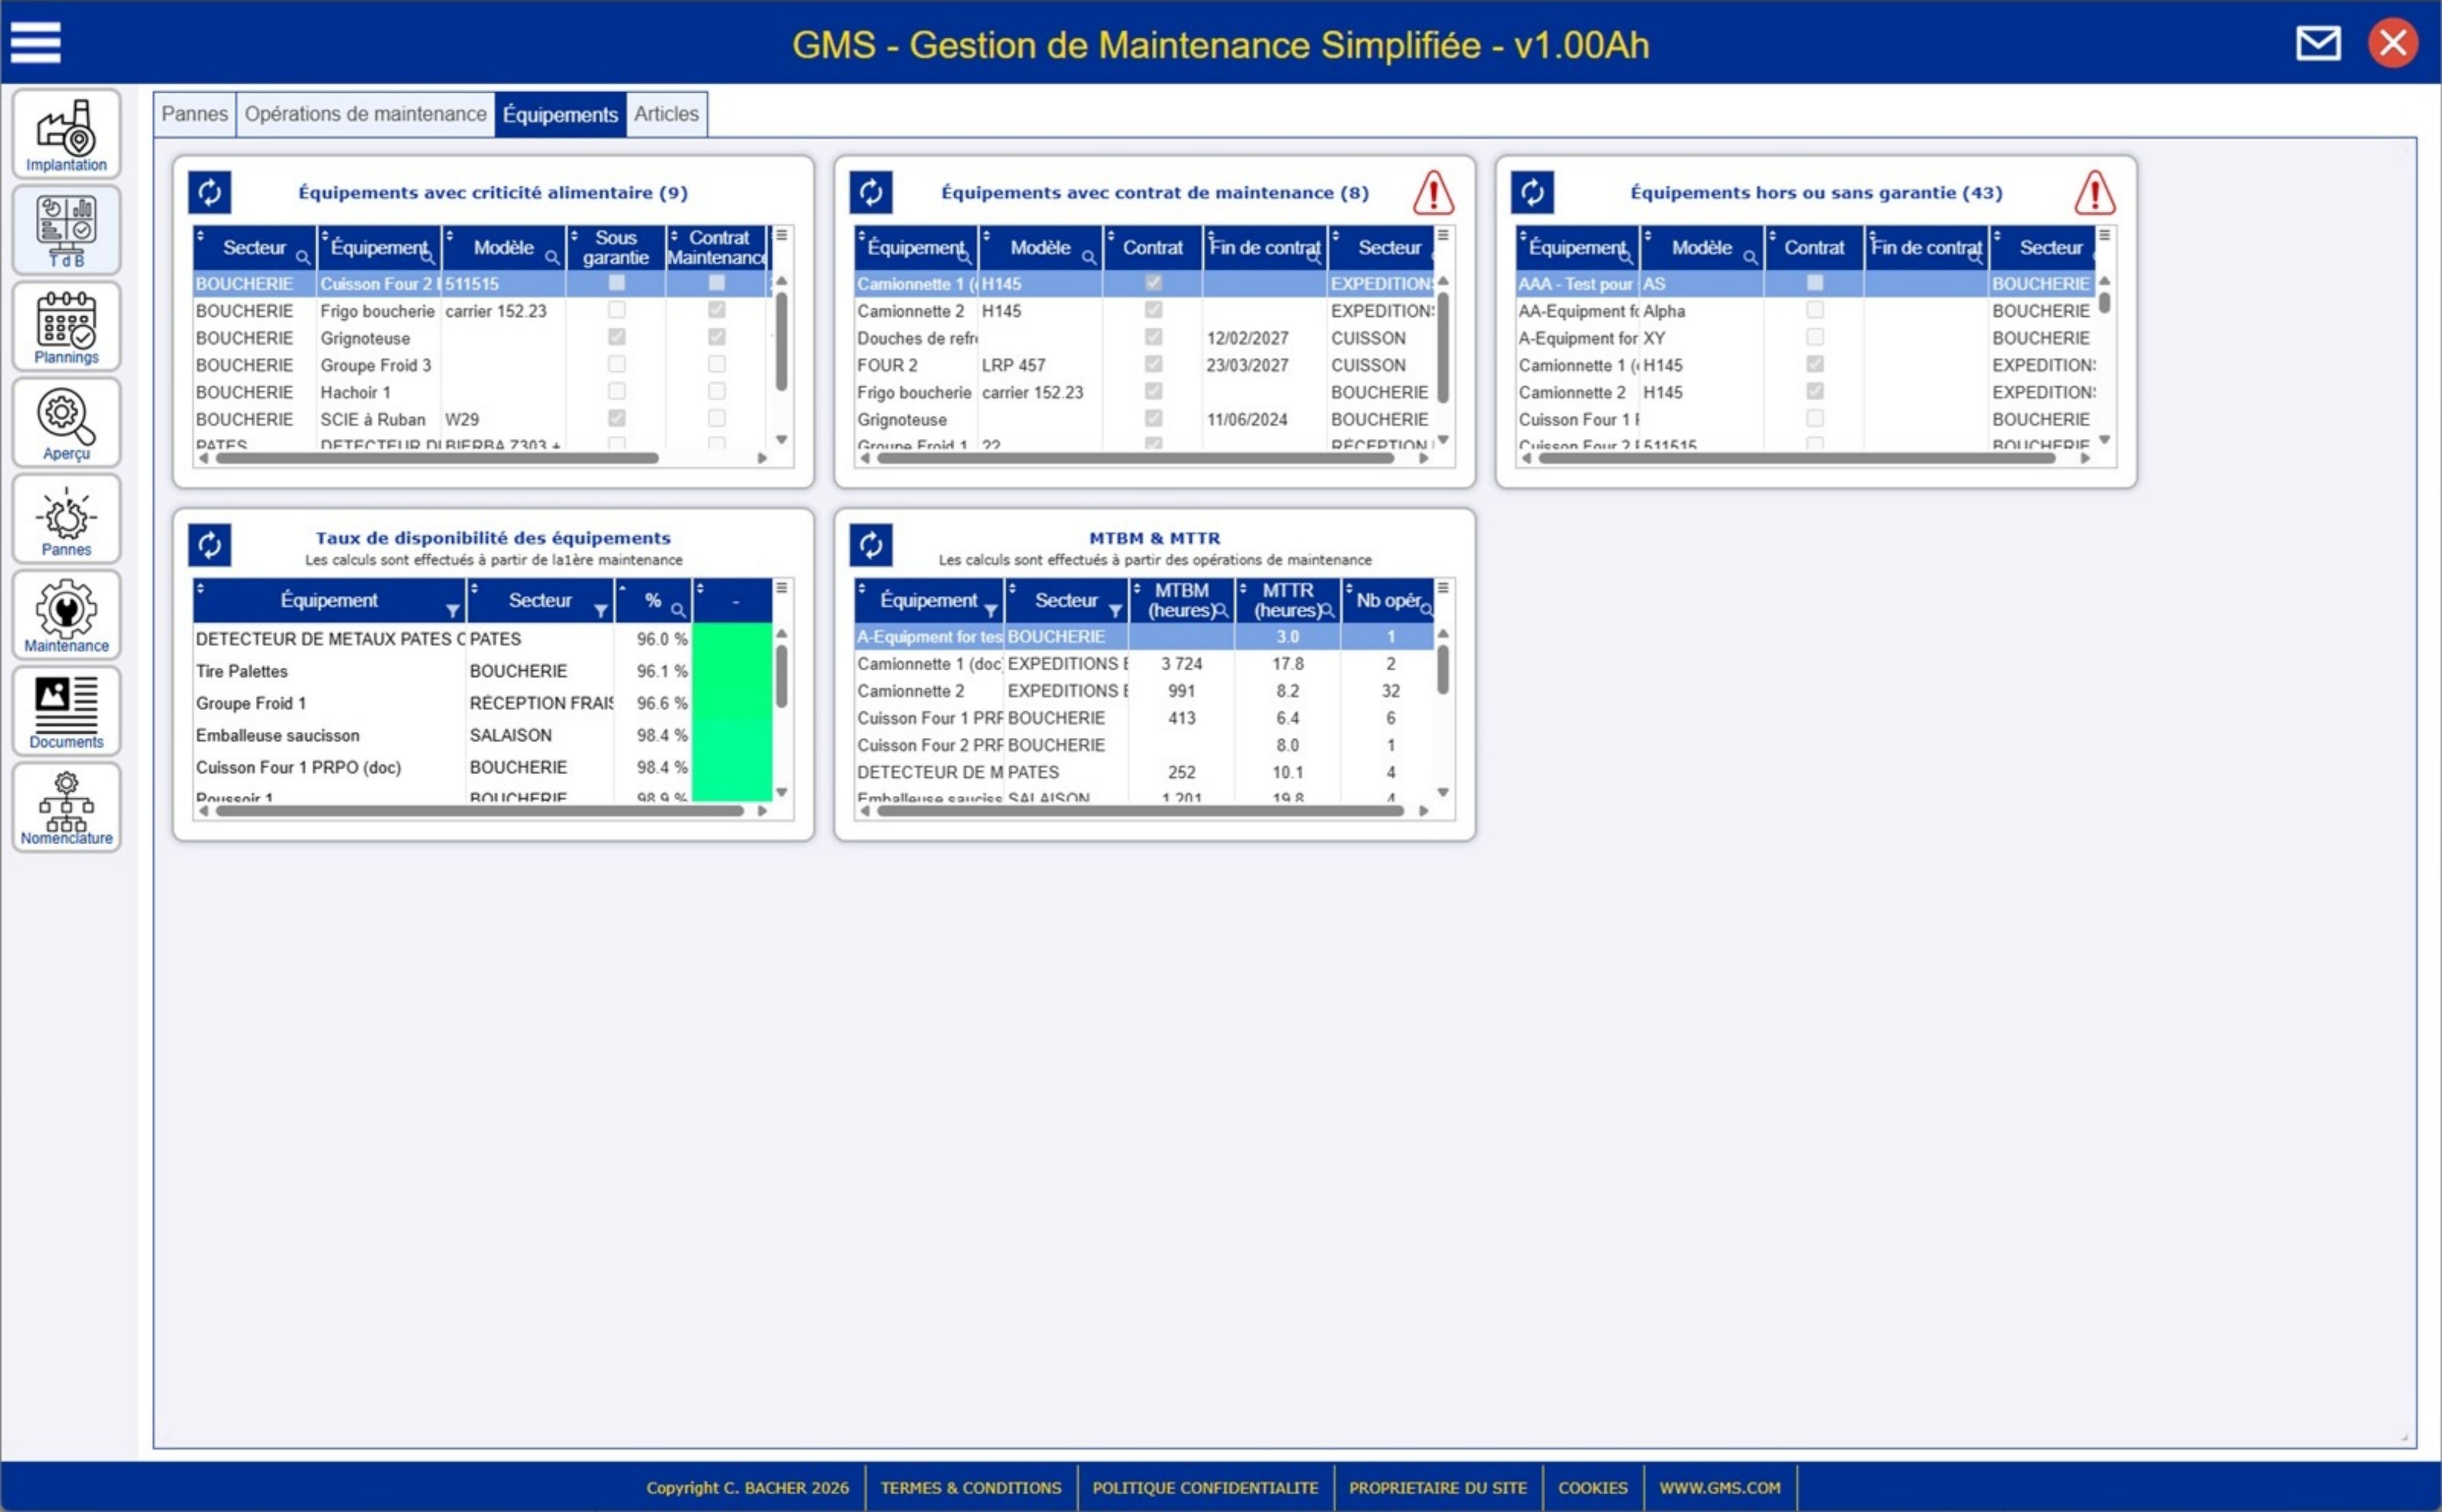Viewport: 2442px width, 1512px height.
Task: Open Secteur filter in disponibilité table
Action: (x=600, y=610)
